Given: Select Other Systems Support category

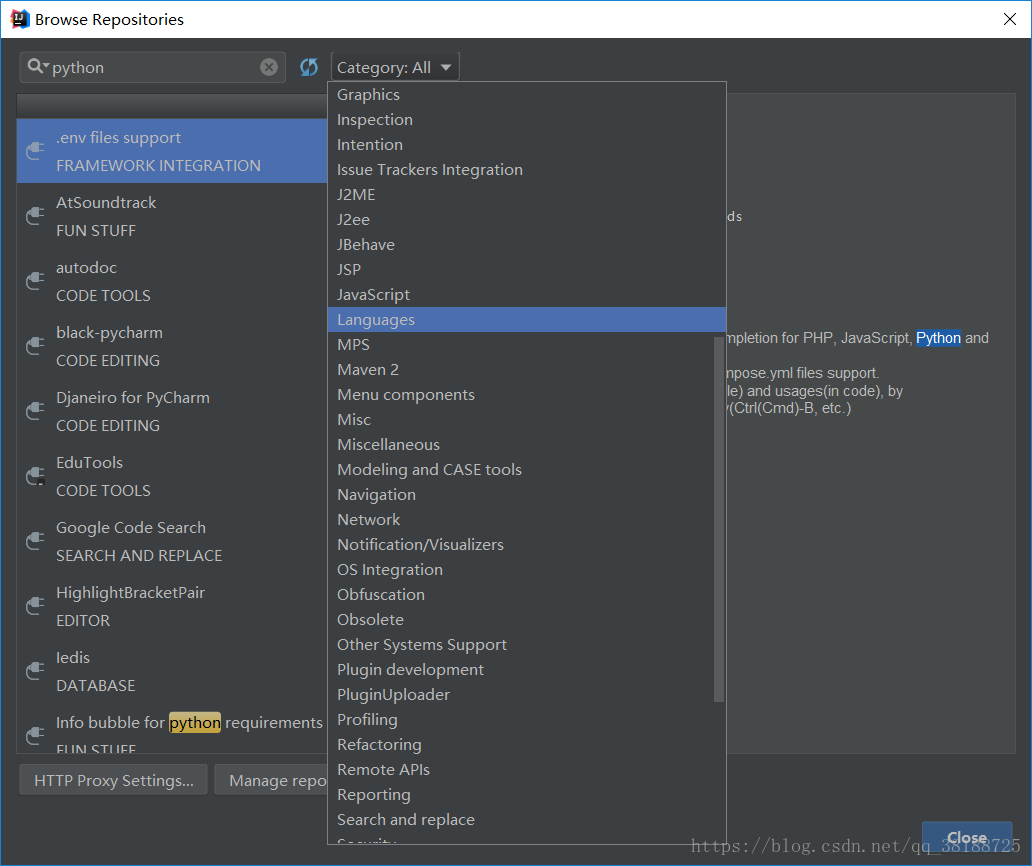Looking at the screenshot, I should (x=521, y=645).
